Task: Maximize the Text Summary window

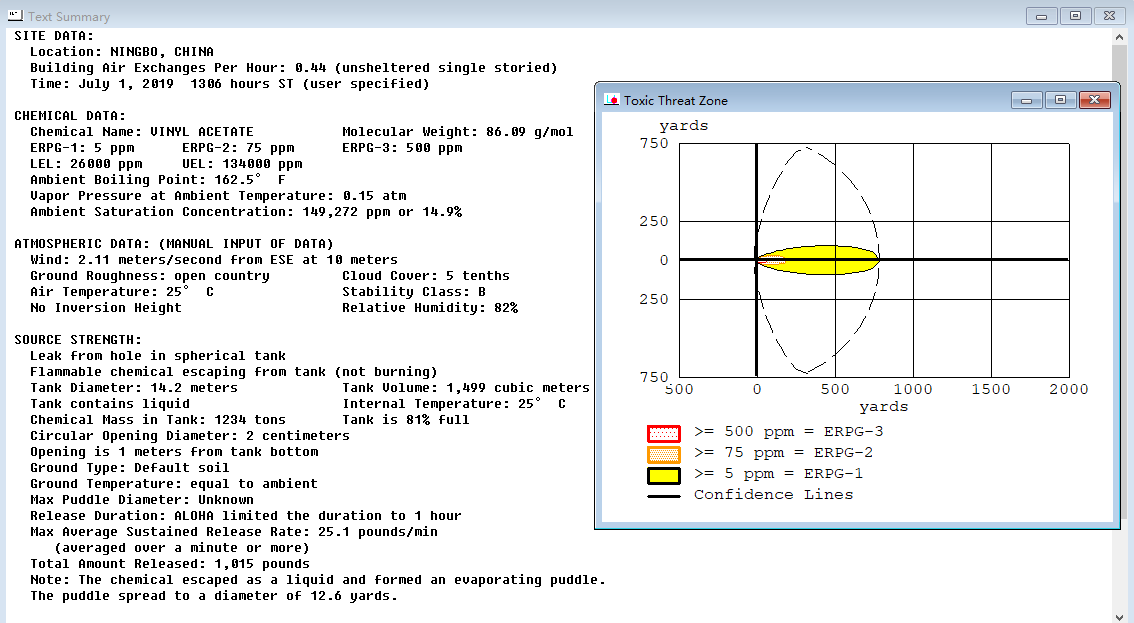Action: [1075, 16]
